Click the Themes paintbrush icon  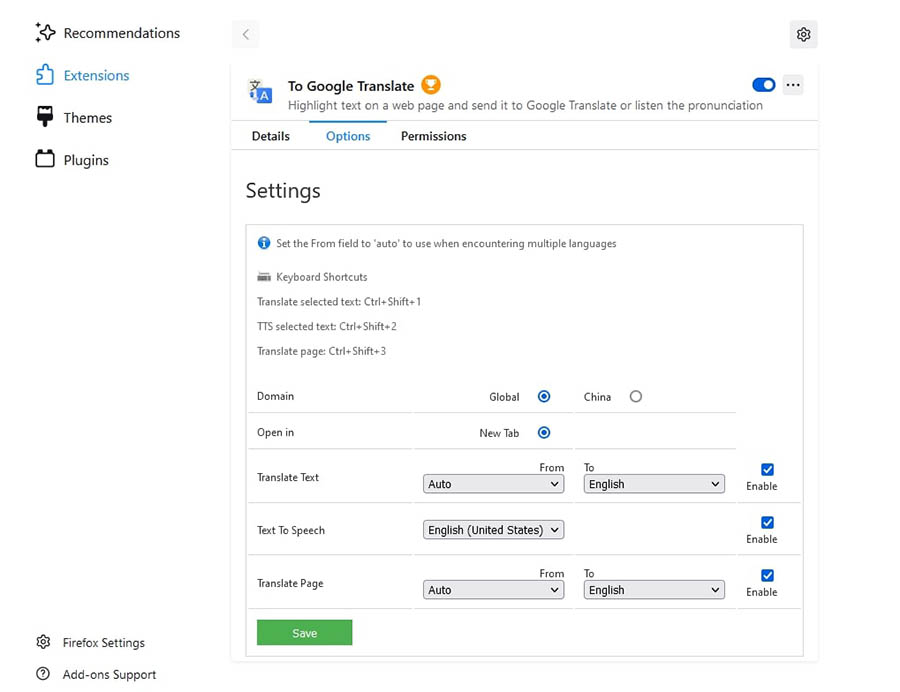pos(45,117)
